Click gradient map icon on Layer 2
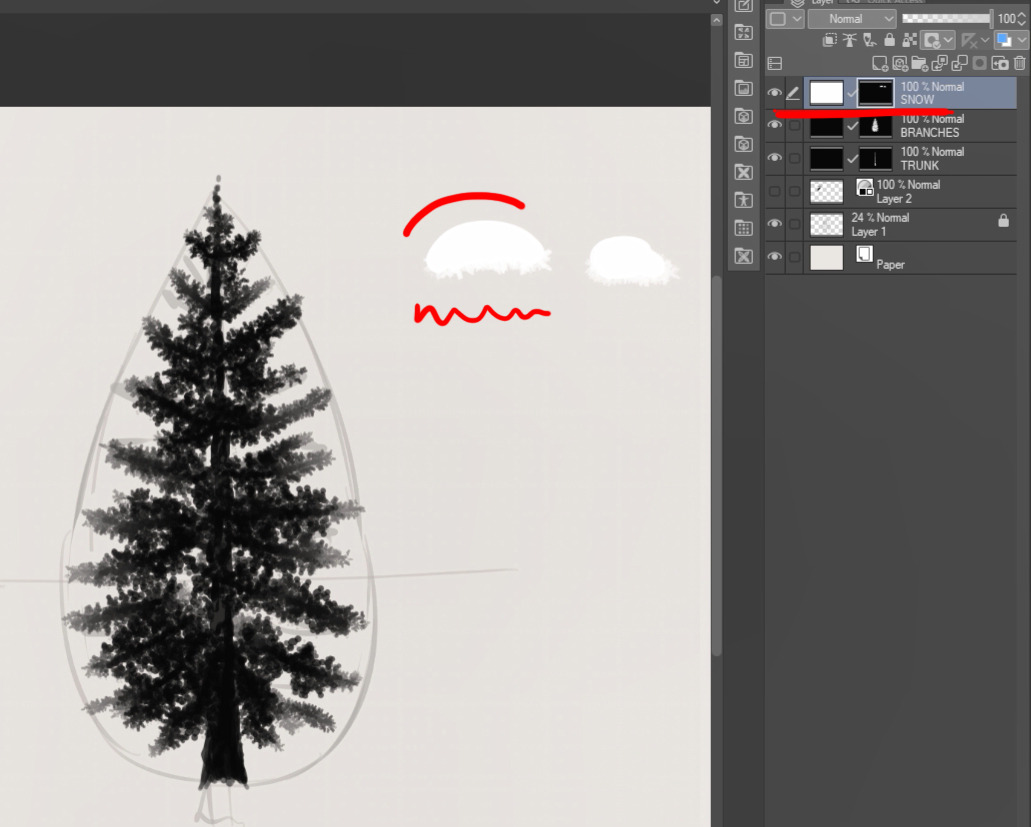1031x827 pixels. [865, 188]
